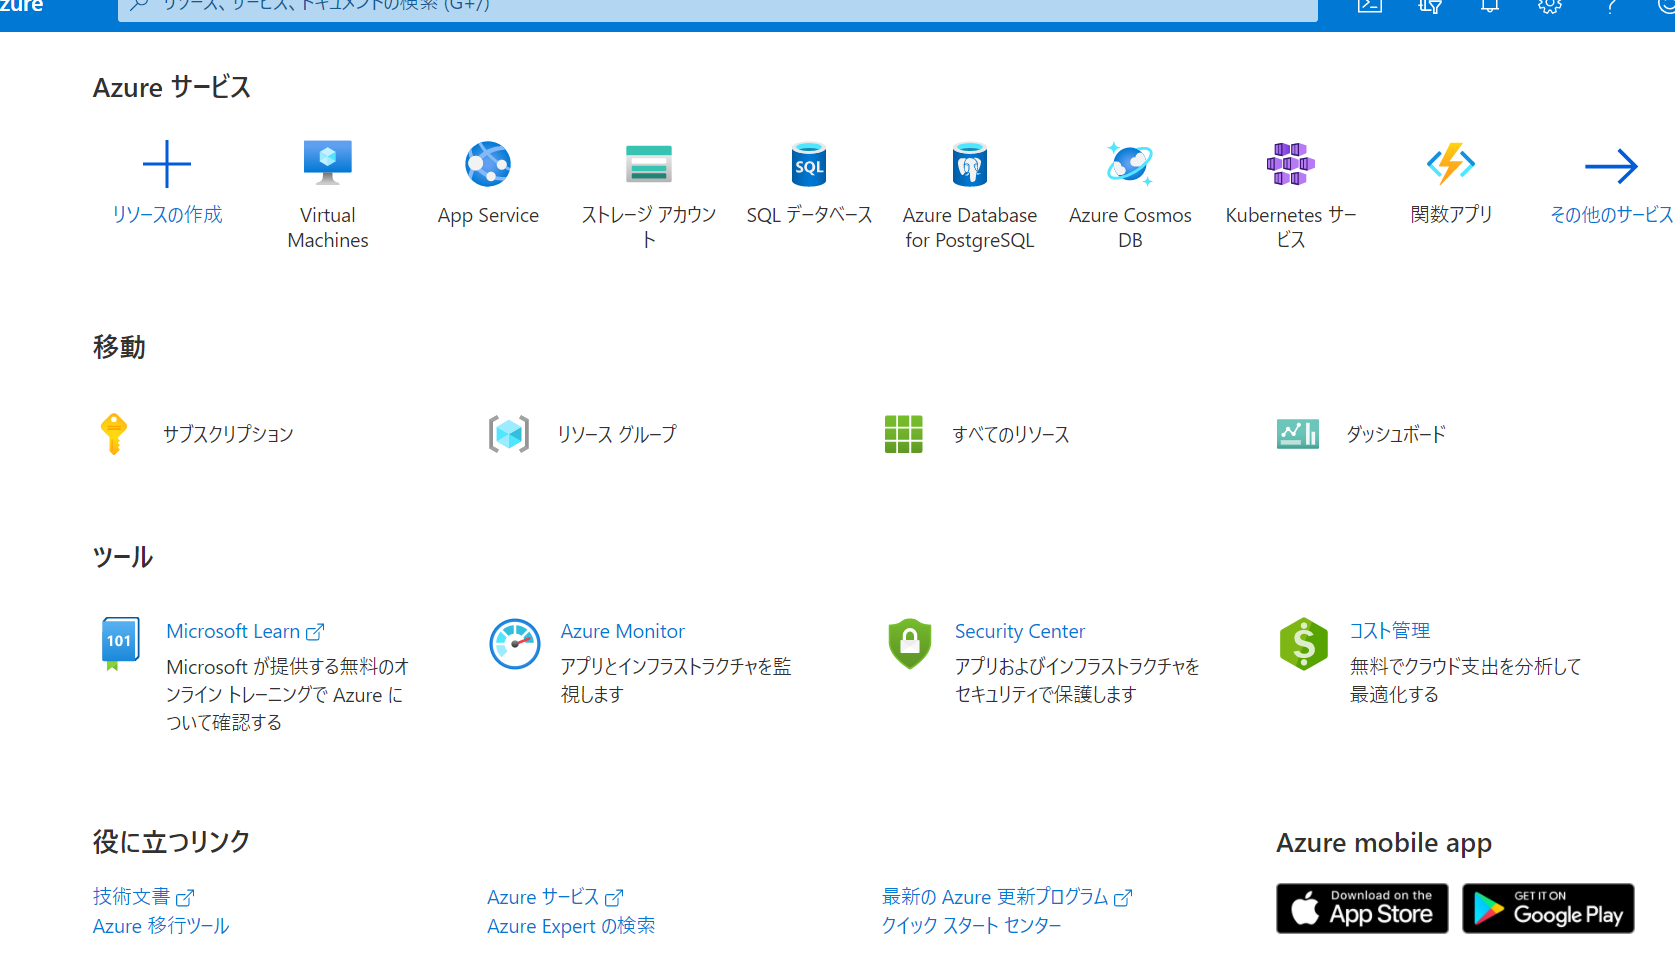Viewport: 1675px width, 975px height.
Task: Open the リソースの作成 link text
Action: [x=167, y=215]
